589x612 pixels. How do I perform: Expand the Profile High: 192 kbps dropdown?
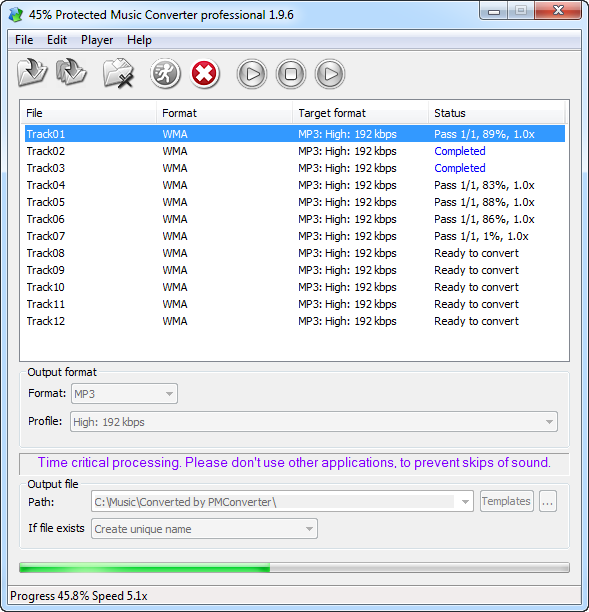[x=314, y=422]
